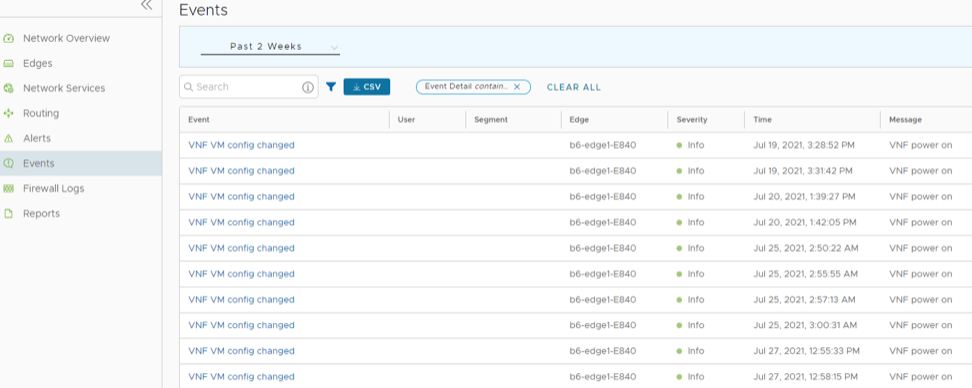Sort by Event column header

tap(199, 120)
